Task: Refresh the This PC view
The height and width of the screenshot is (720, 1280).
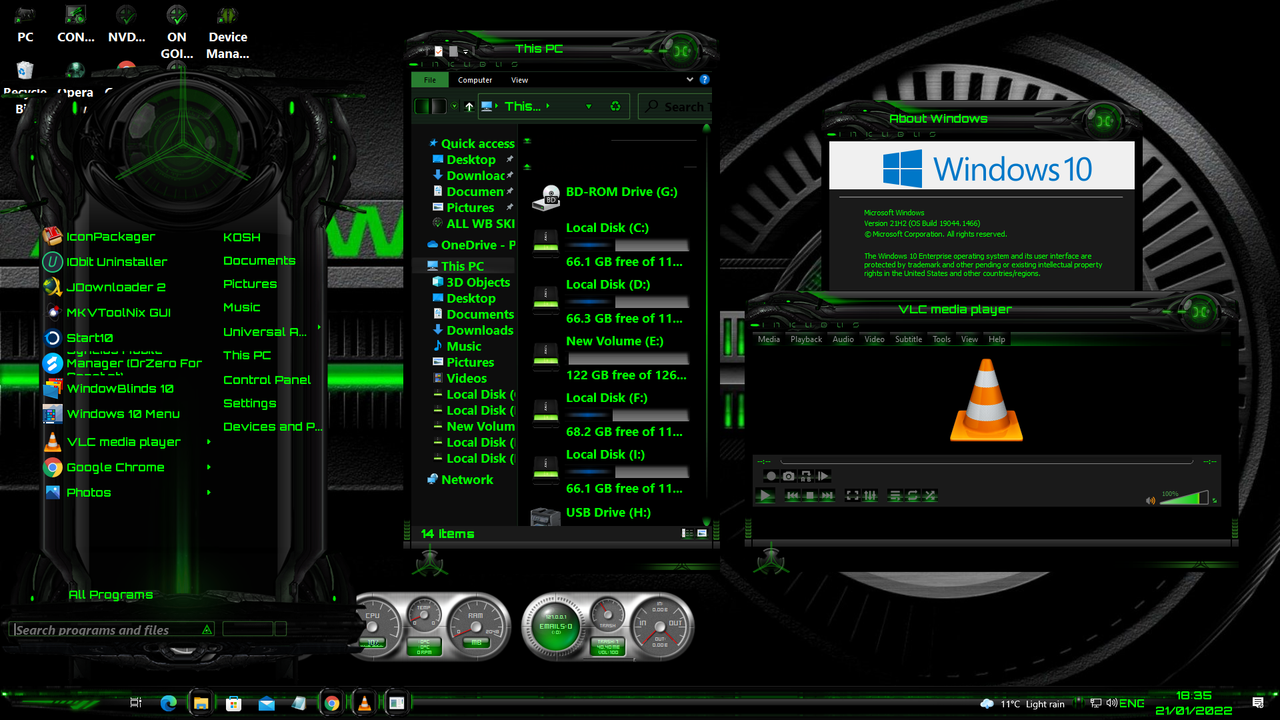Action: pos(615,106)
